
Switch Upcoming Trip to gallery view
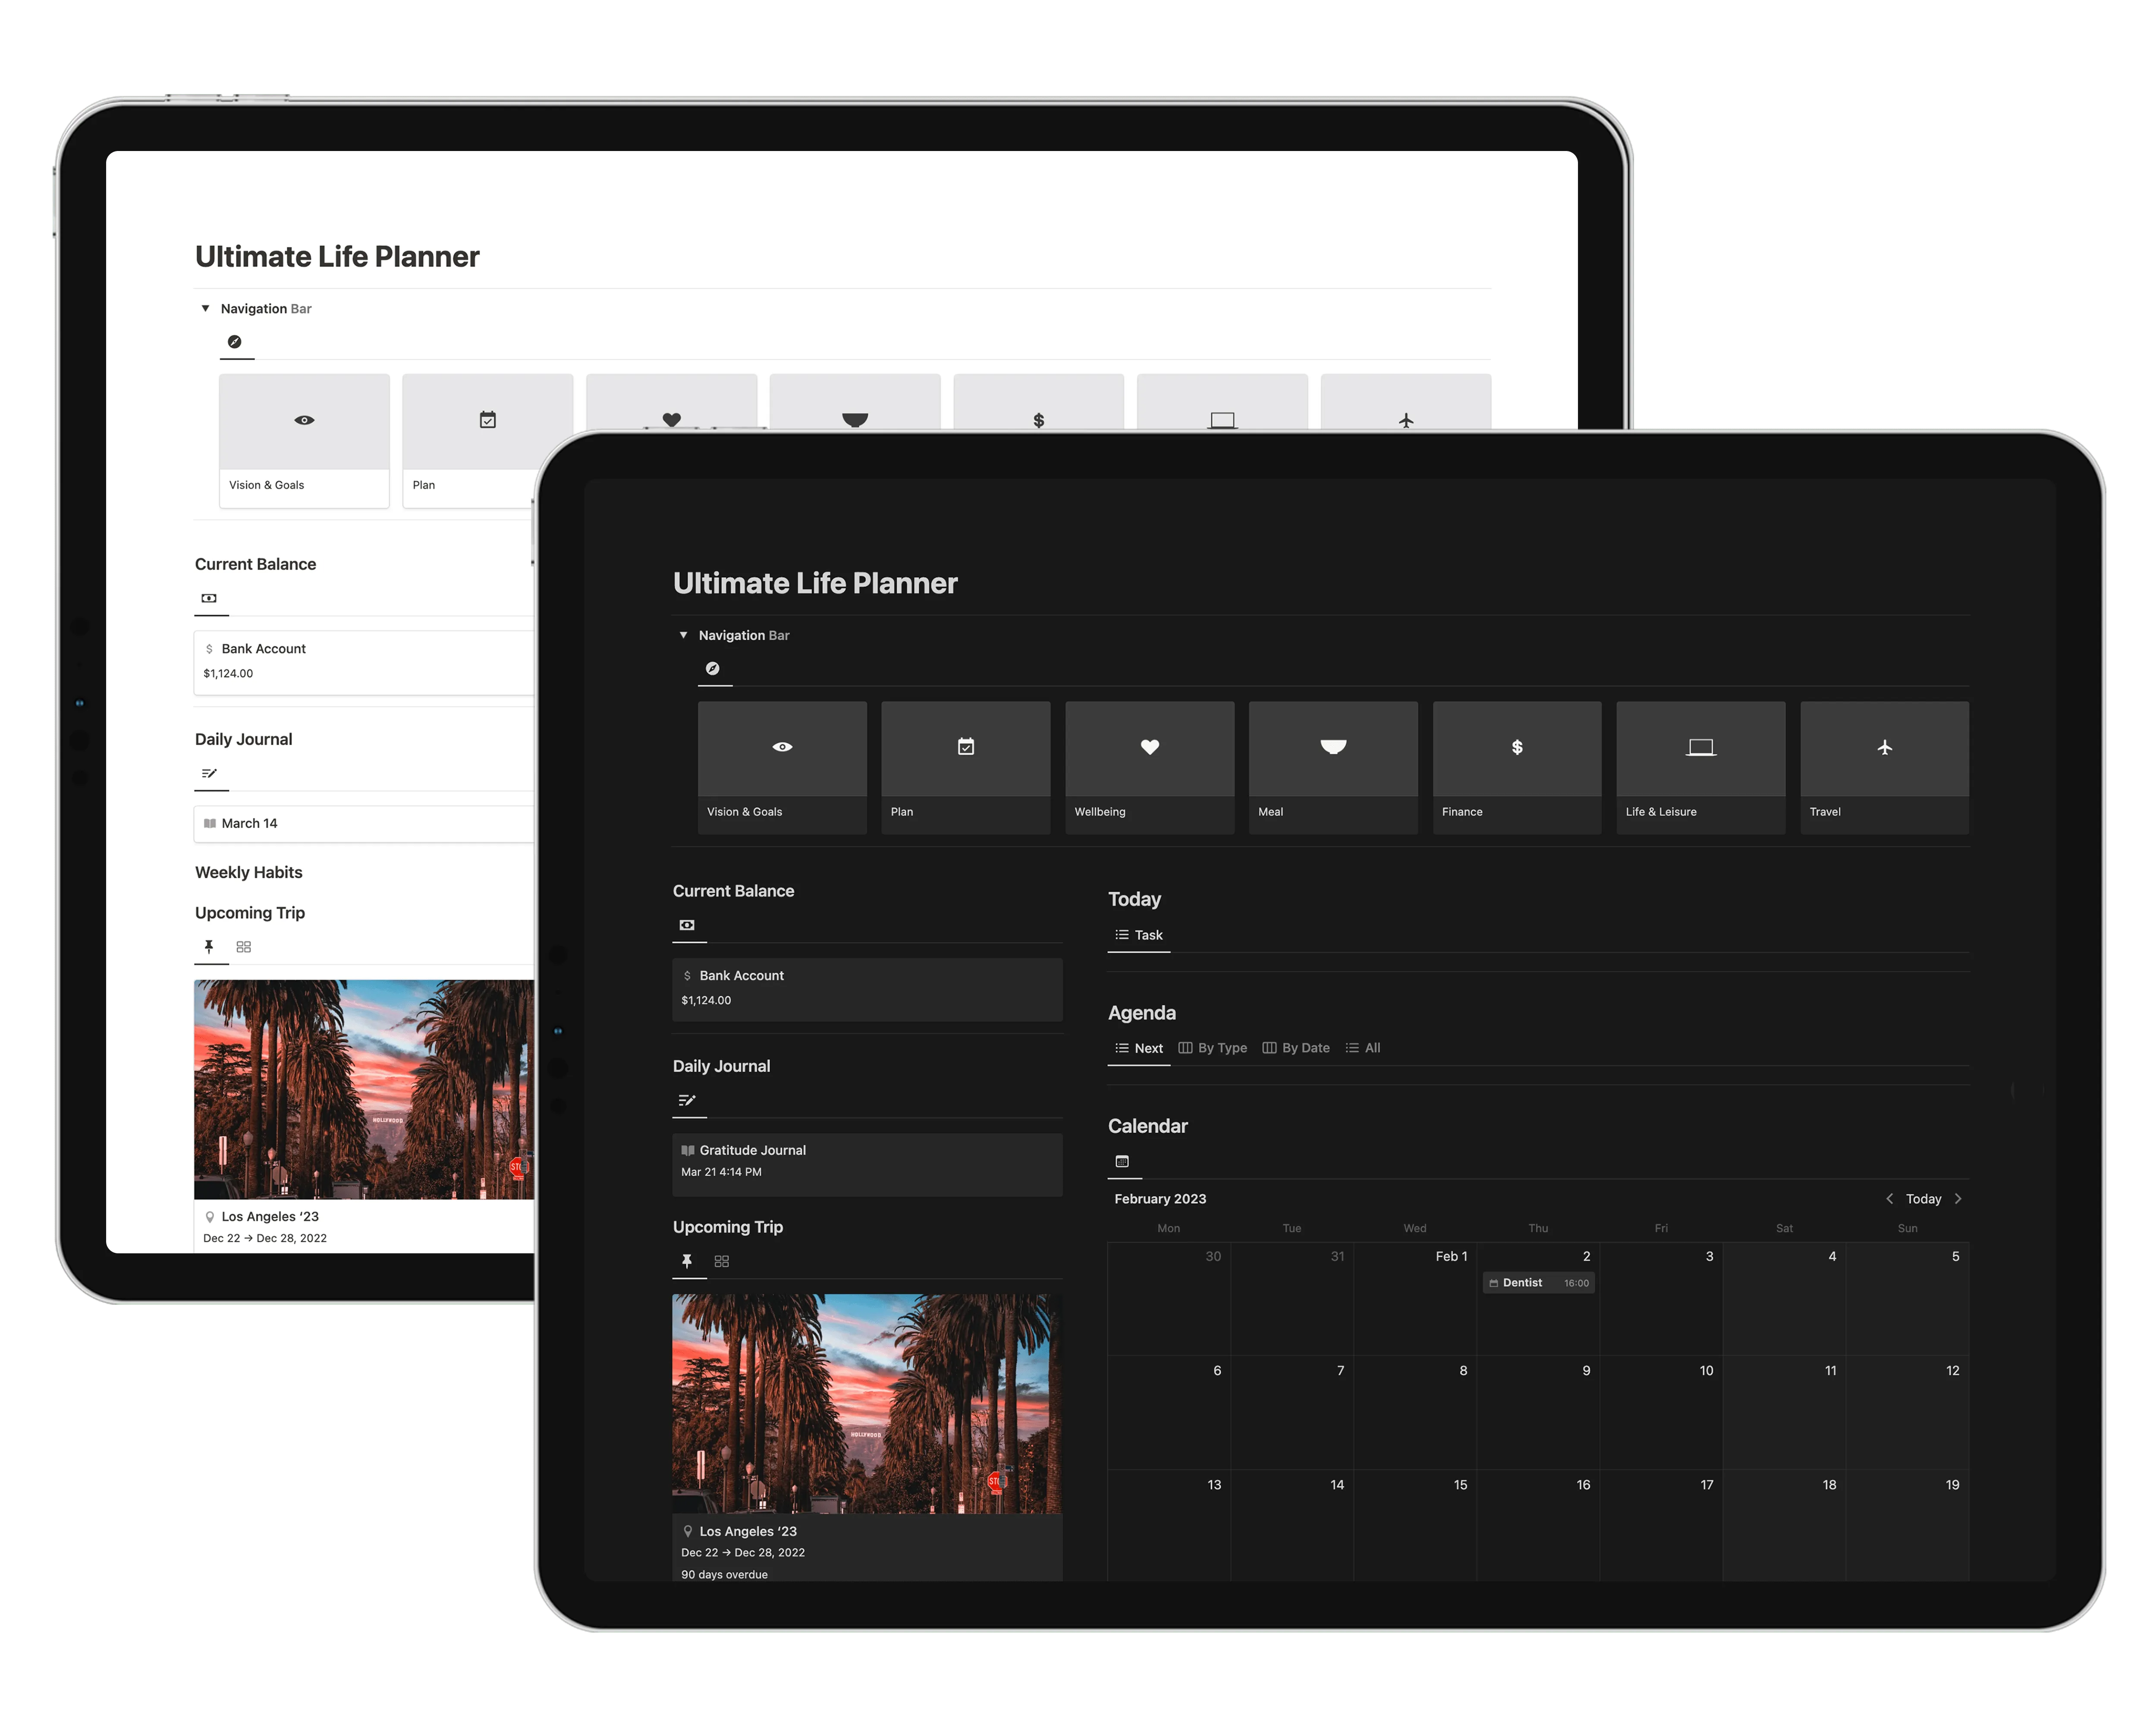722,1262
